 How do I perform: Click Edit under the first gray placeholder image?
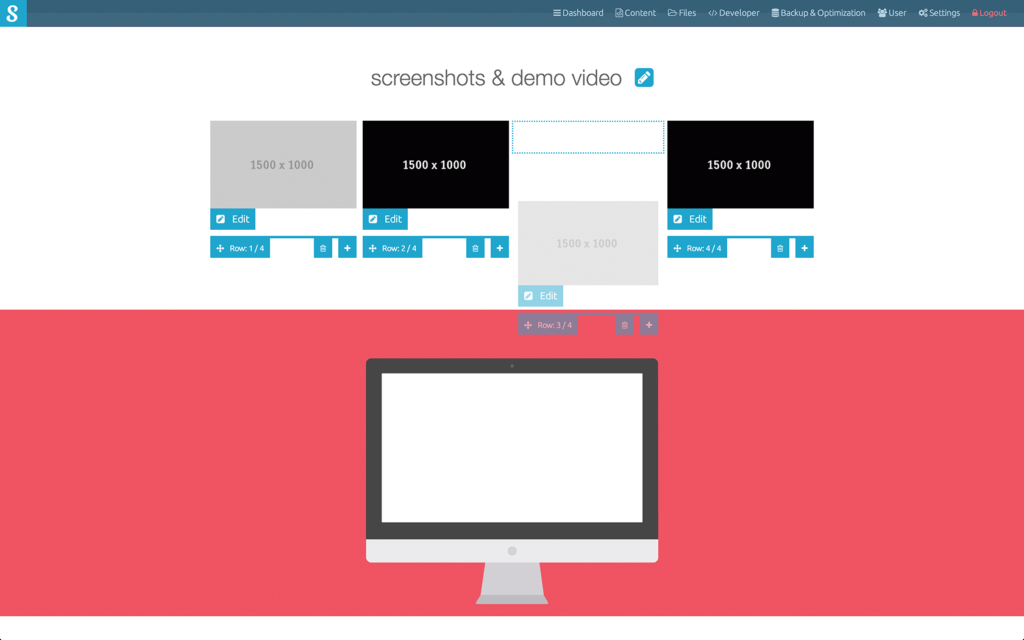[x=232, y=218]
